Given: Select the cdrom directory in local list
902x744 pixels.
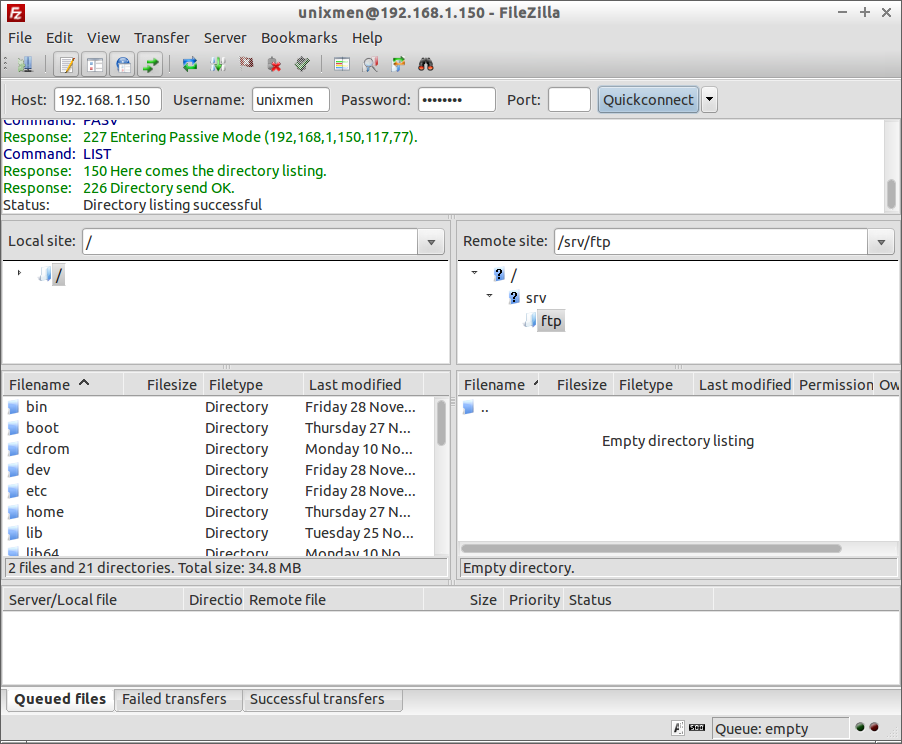Looking at the screenshot, I should 219,449.
